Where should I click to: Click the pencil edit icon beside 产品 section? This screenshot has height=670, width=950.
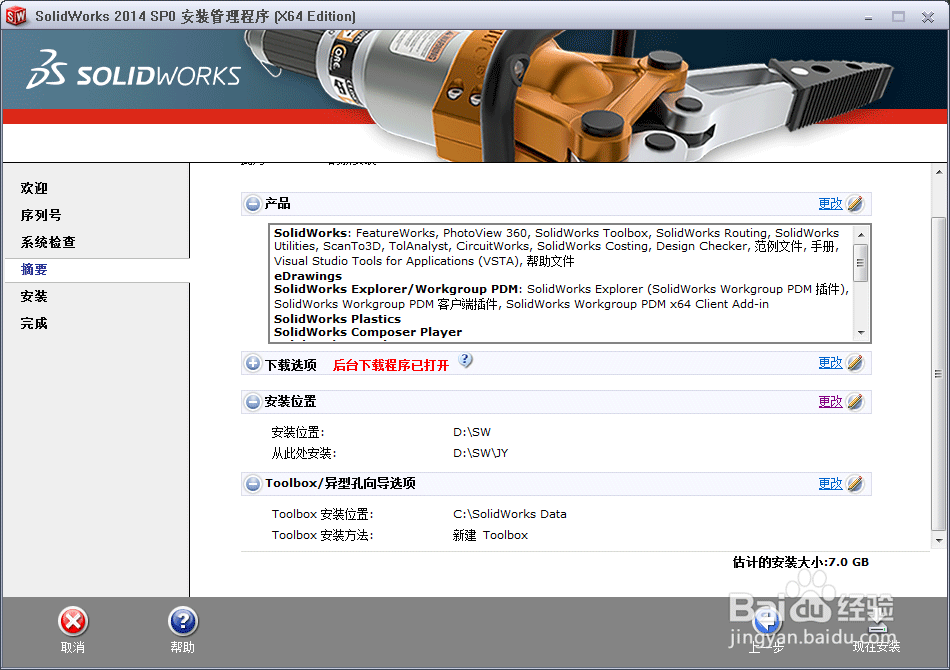[854, 203]
